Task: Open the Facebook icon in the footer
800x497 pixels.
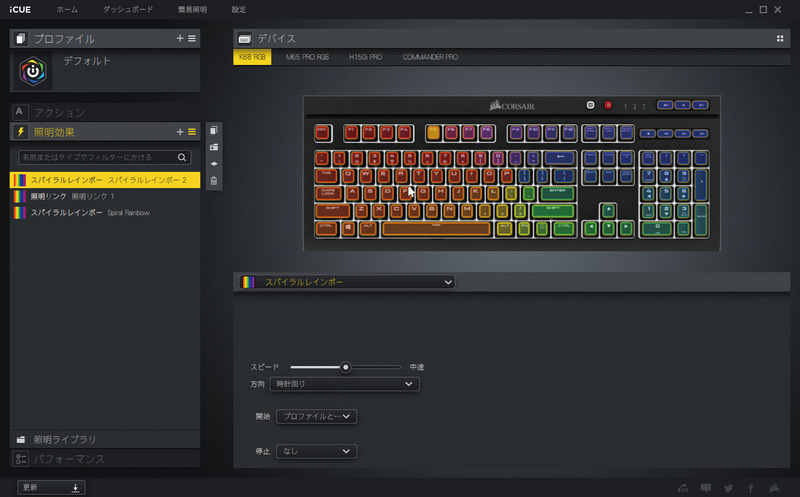Action: pos(751,488)
